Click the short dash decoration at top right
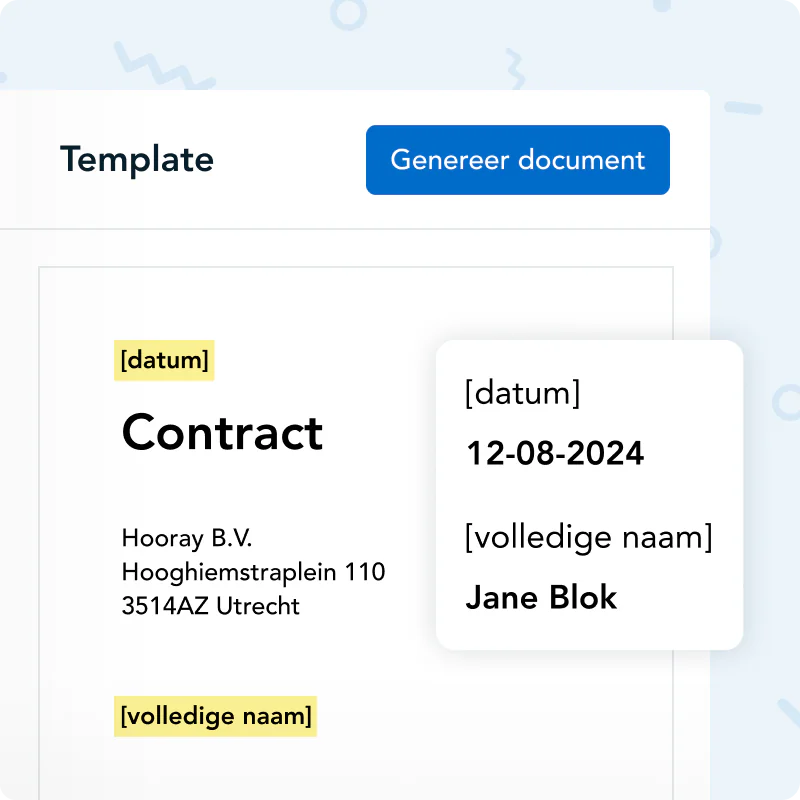Viewport: 800px width, 800px height. (742, 107)
